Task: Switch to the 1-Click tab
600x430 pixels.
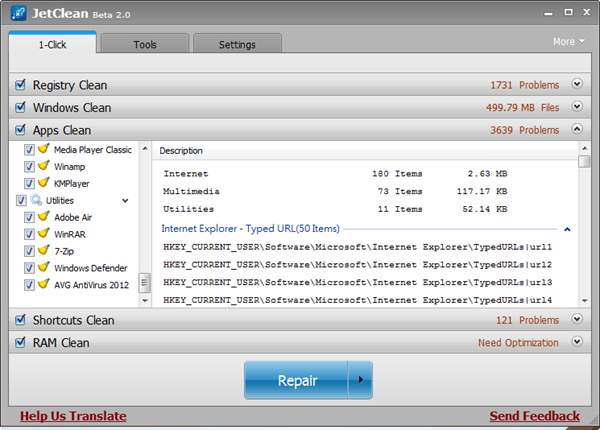Action: (x=52, y=44)
